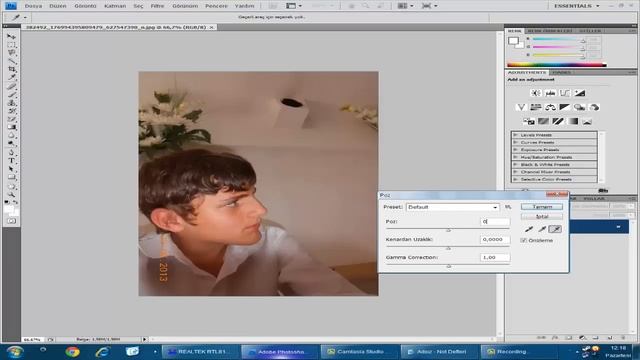Screen dimensions: 640x360
Task: Add a Posterize adjustment
Action: [x=543, y=121]
